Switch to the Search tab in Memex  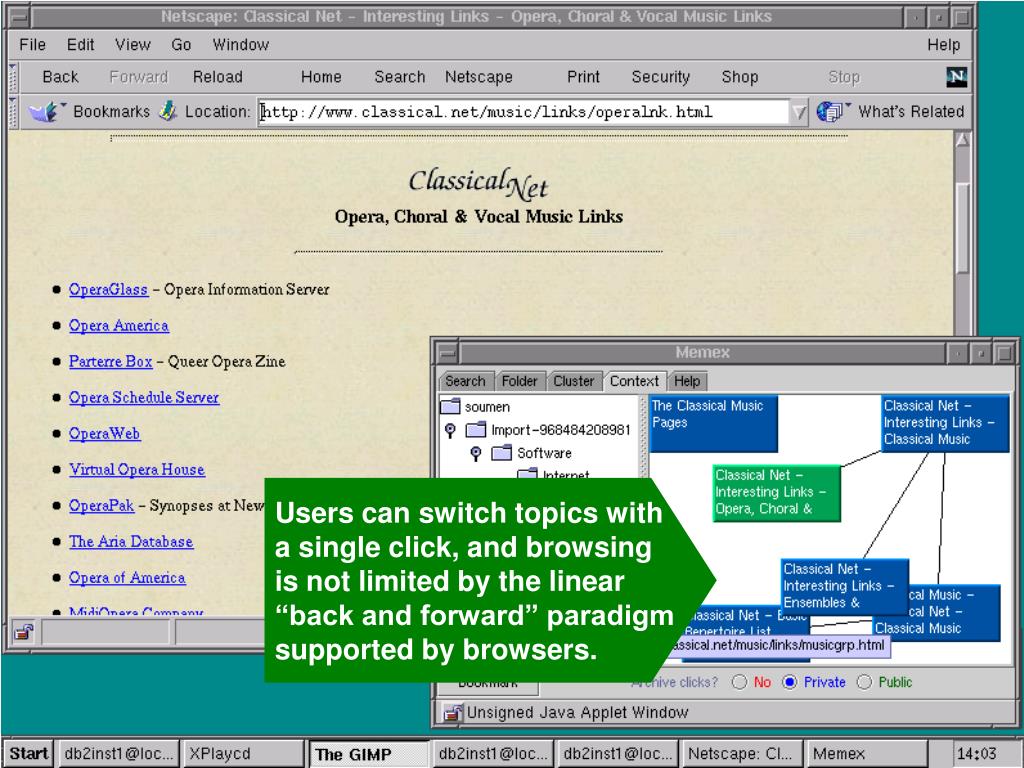point(465,381)
